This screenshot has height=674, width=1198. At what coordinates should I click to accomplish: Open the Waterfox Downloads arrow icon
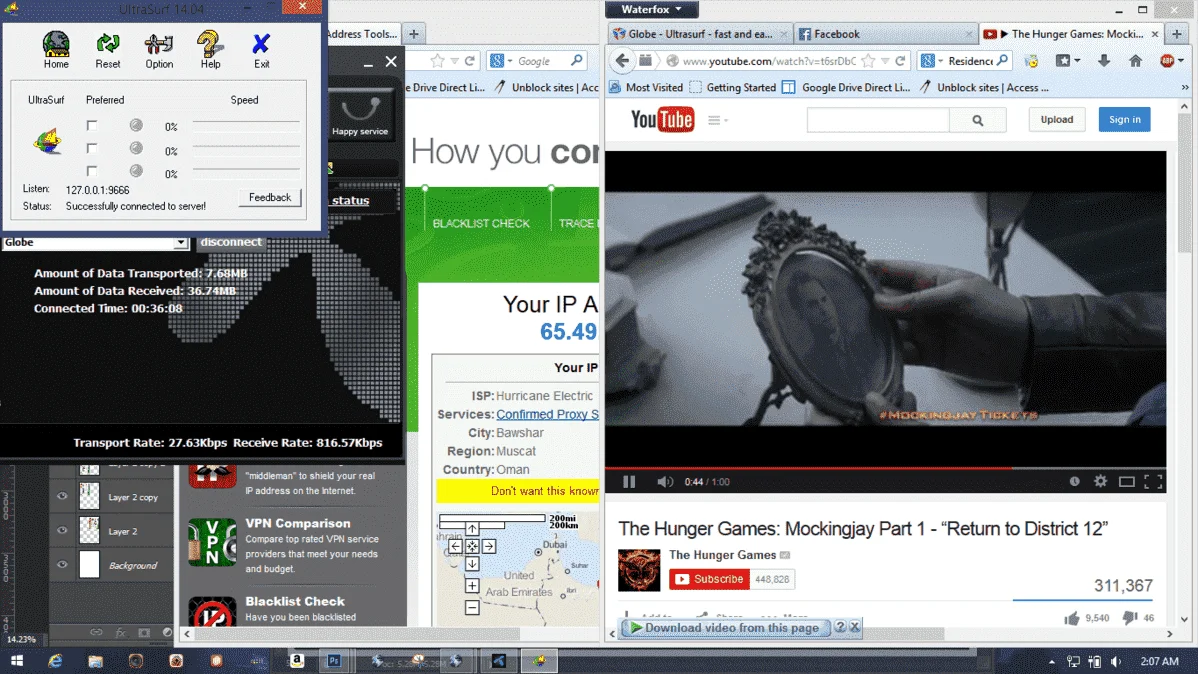pos(1103,60)
